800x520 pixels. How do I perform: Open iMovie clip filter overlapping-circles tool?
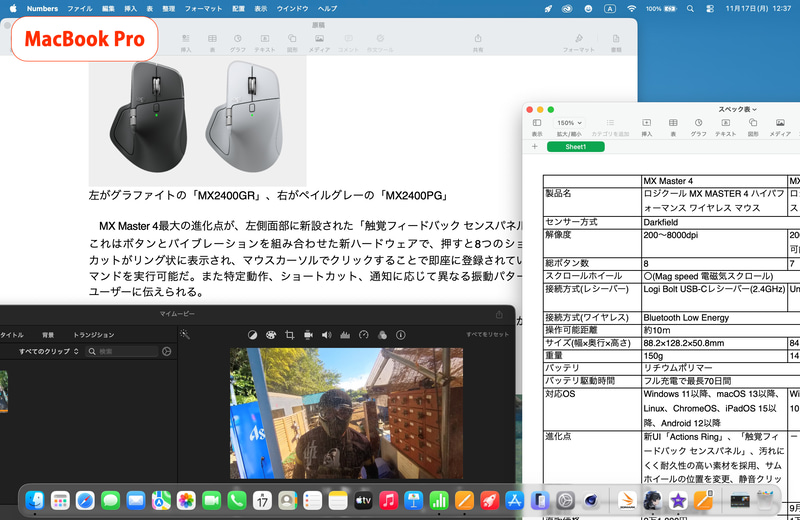coord(382,335)
